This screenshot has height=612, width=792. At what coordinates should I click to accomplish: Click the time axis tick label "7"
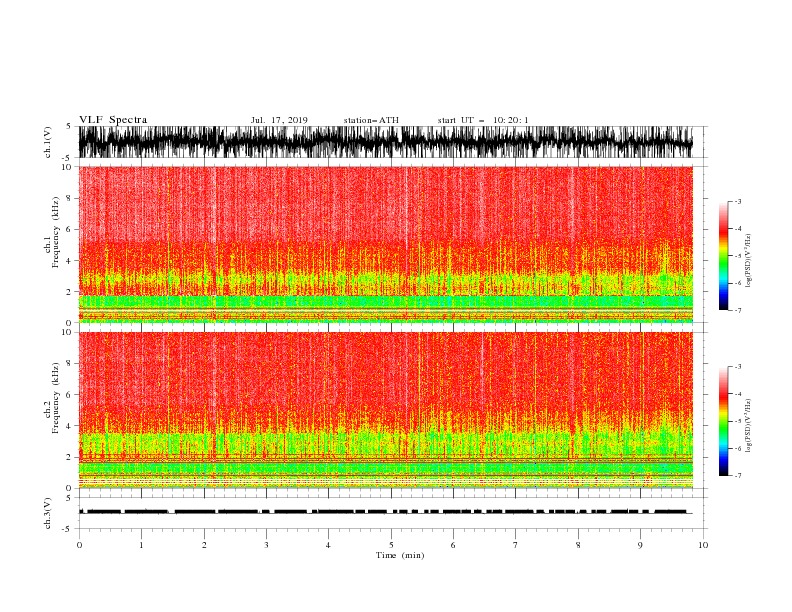coord(516,545)
